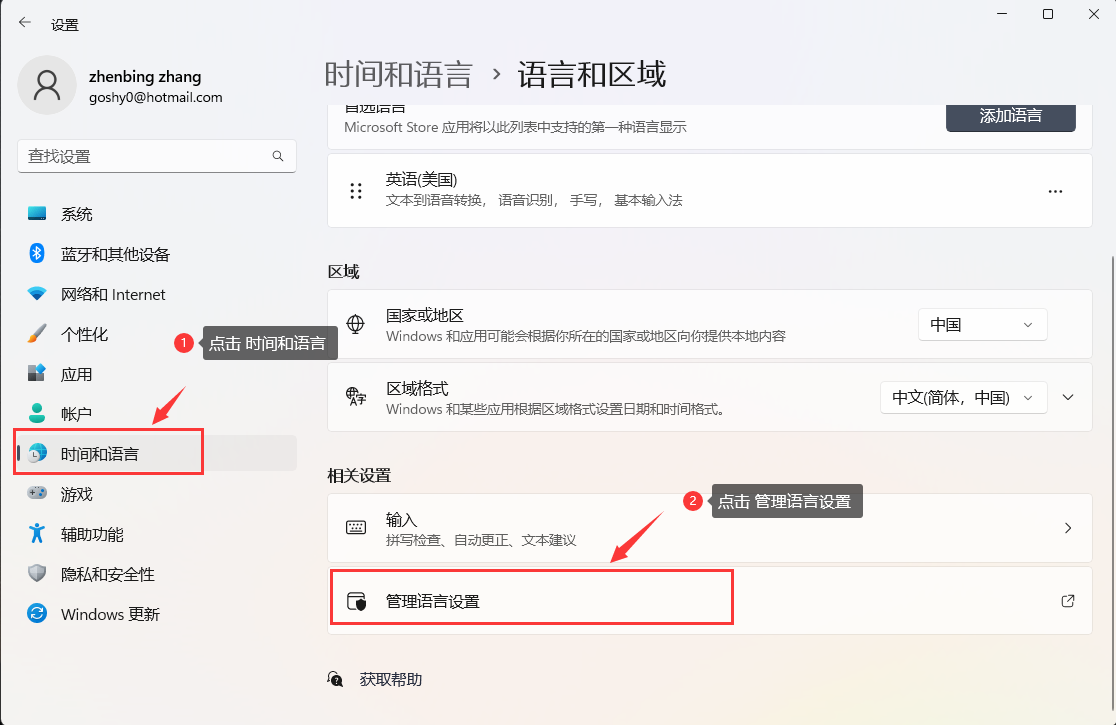Screen dimensions: 1116x725
Task: Click the back arrow in the title bar
Action: (x=25, y=23)
